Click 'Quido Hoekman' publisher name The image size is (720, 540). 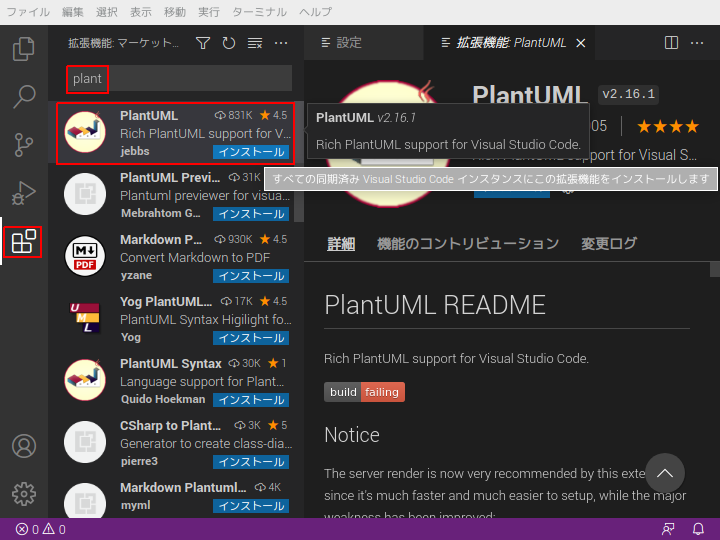[163, 399]
